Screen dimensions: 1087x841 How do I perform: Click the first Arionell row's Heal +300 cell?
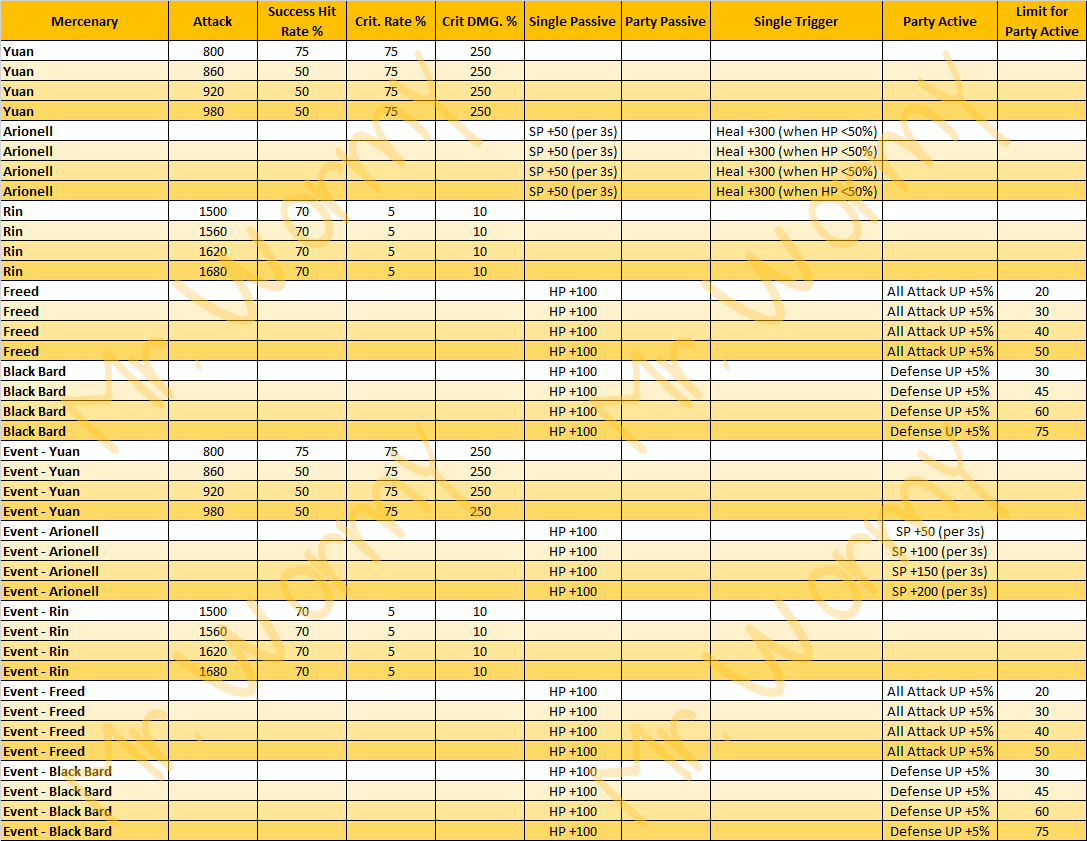pos(796,131)
